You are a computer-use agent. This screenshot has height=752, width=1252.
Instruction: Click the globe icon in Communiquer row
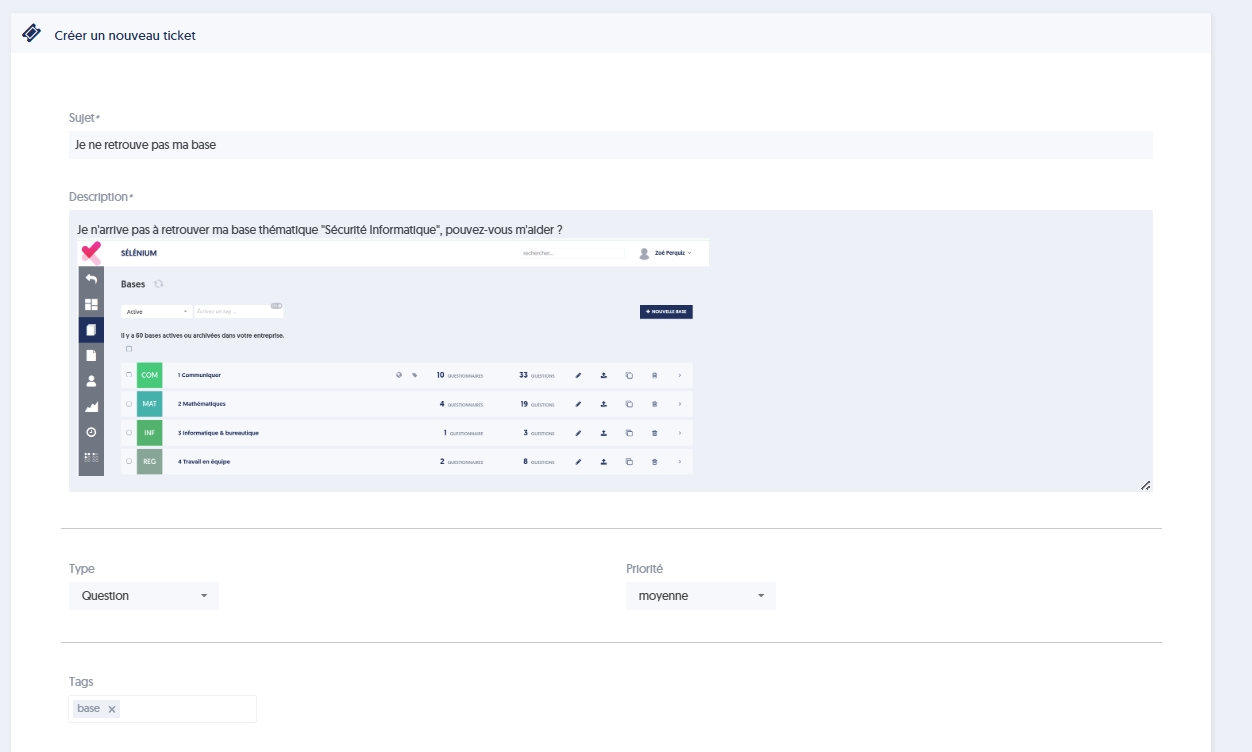tap(399, 375)
